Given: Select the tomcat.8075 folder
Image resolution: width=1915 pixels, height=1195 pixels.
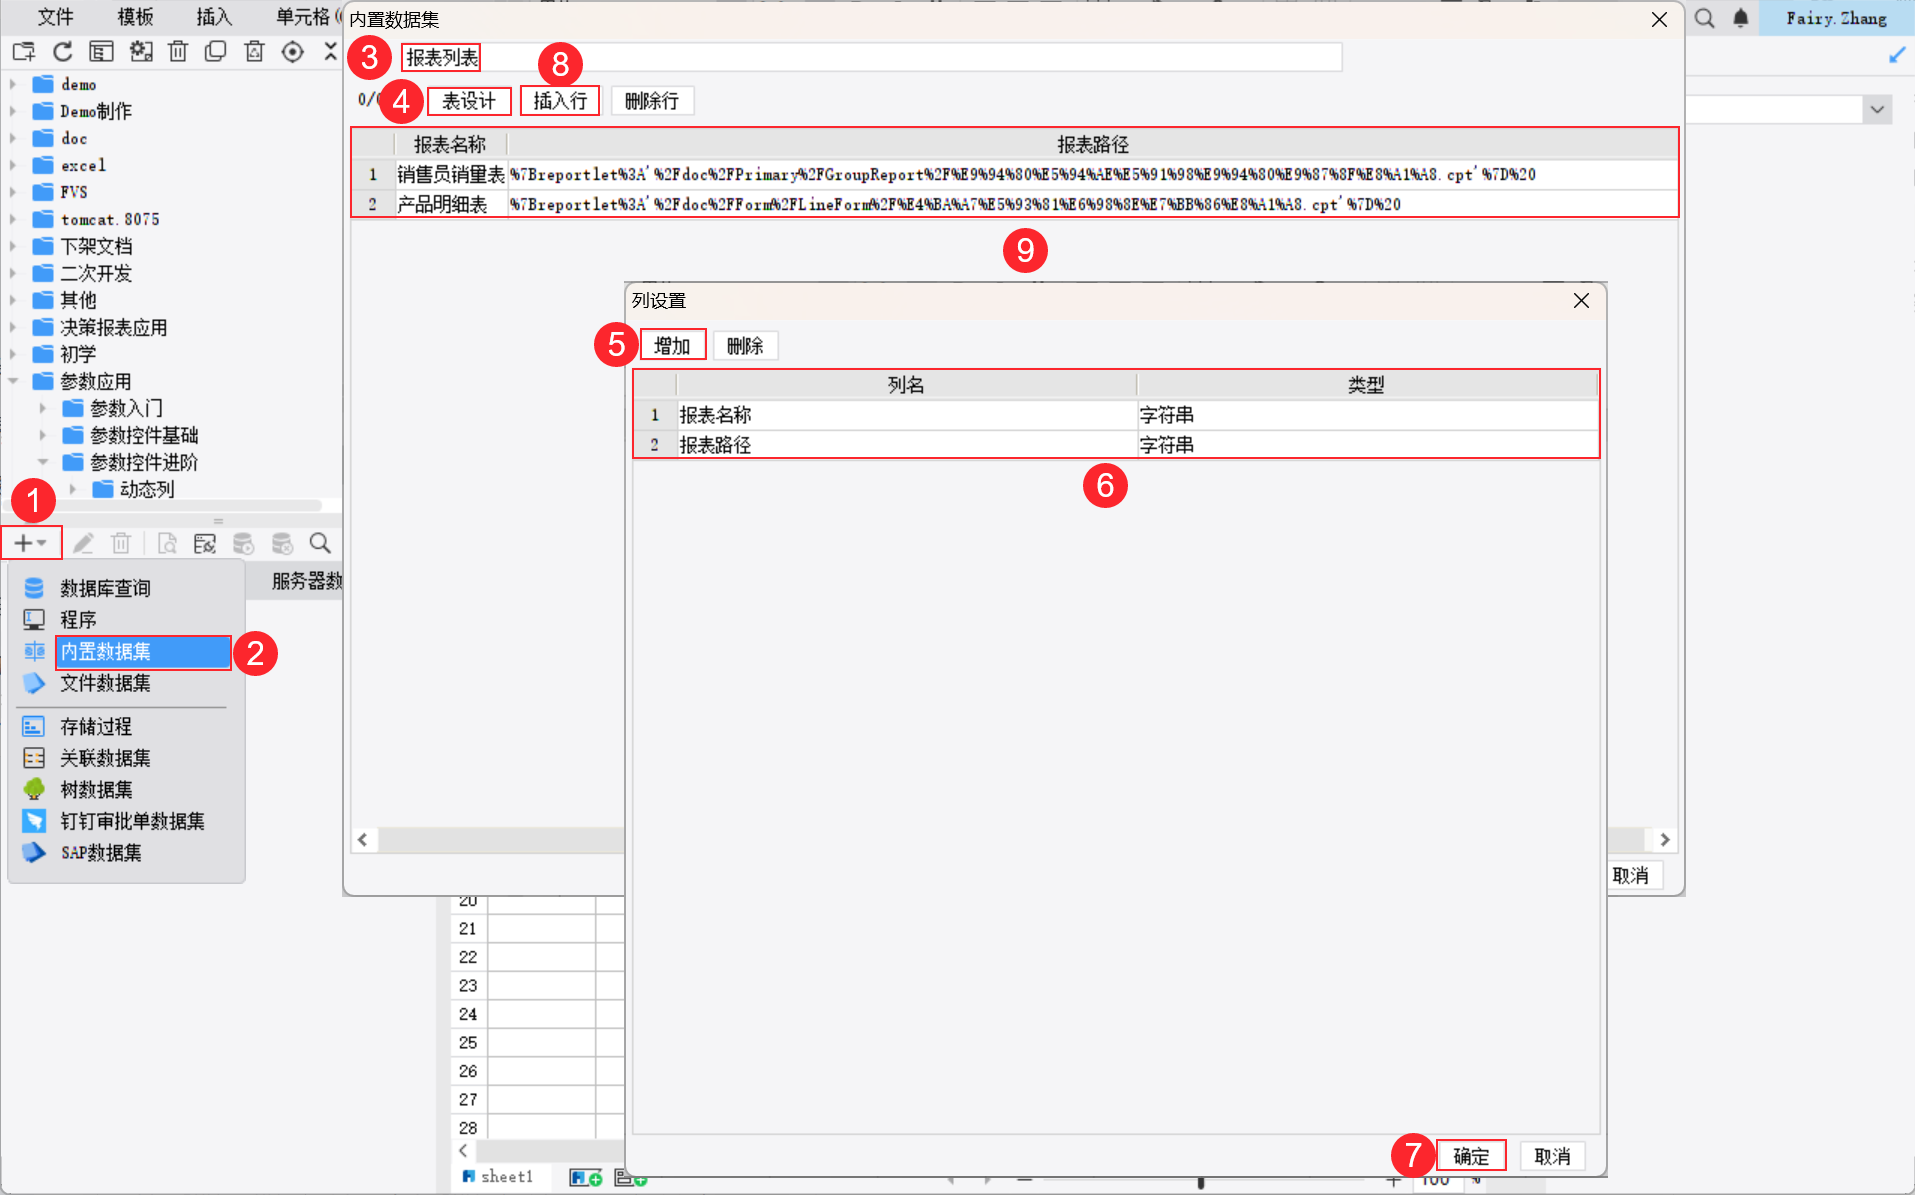Looking at the screenshot, I should (x=110, y=219).
